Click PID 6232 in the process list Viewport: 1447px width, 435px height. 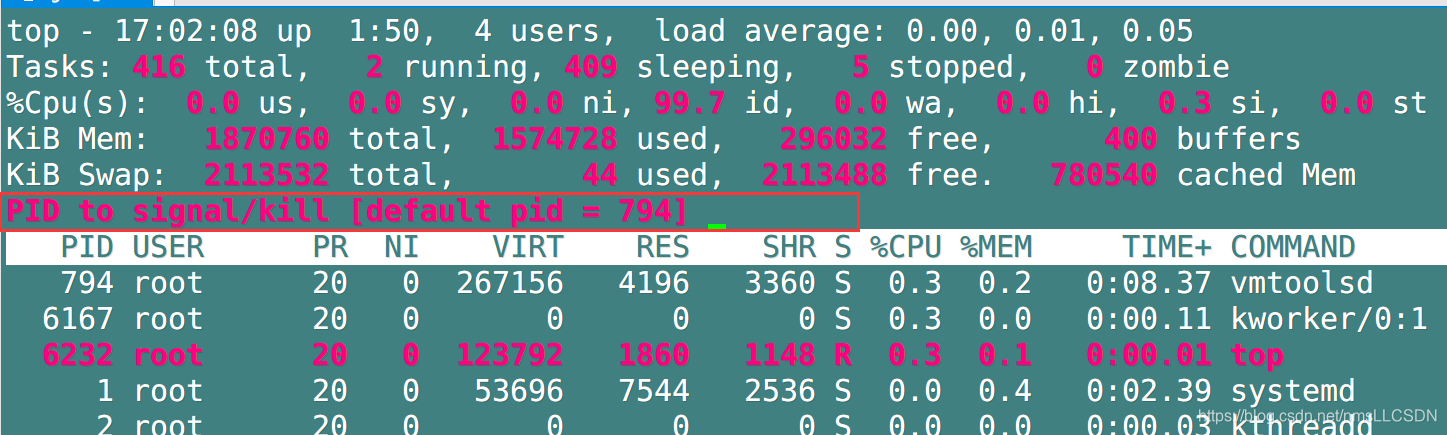pyautogui.click(x=78, y=355)
